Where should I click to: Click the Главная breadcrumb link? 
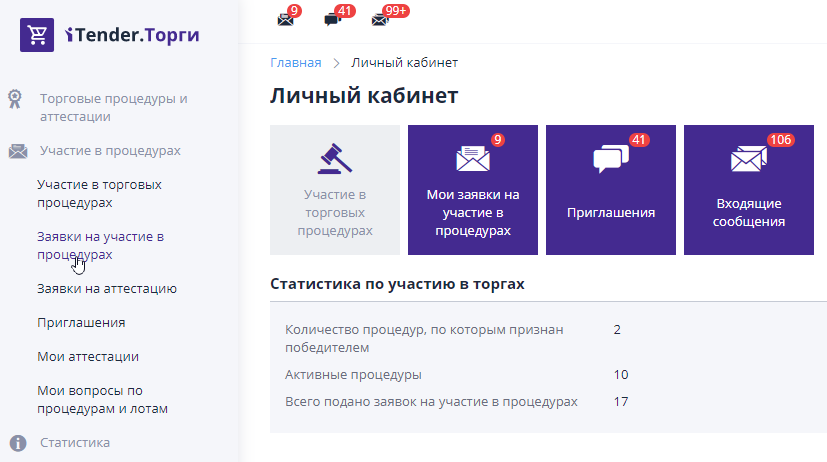point(296,63)
